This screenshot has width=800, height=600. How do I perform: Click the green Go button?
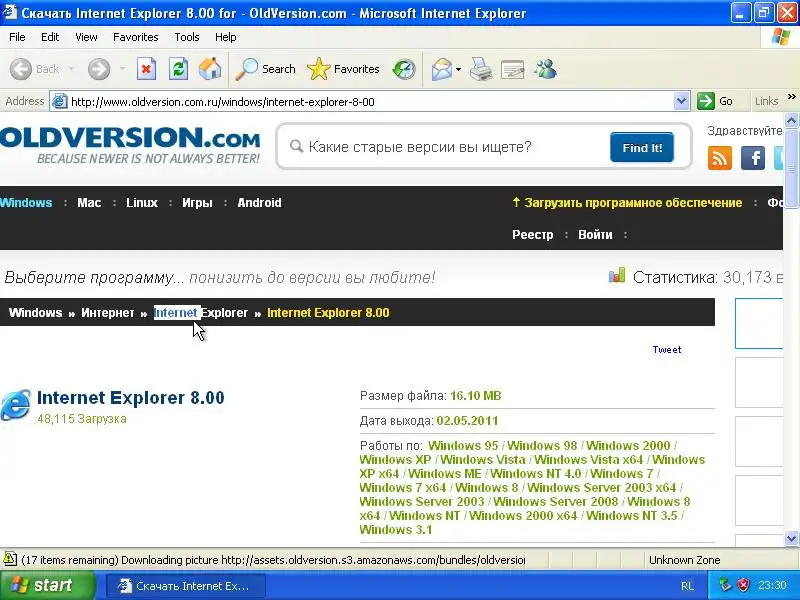point(715,101)
